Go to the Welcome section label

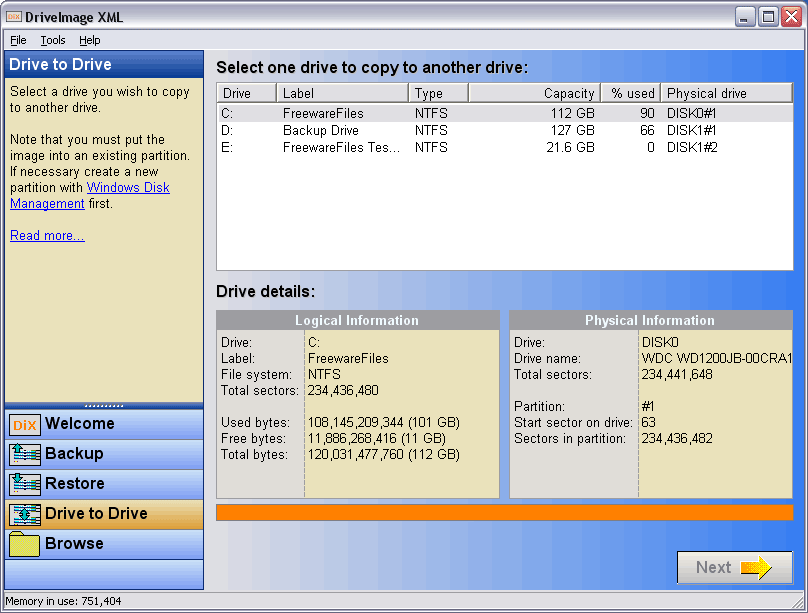coord(80,423)
